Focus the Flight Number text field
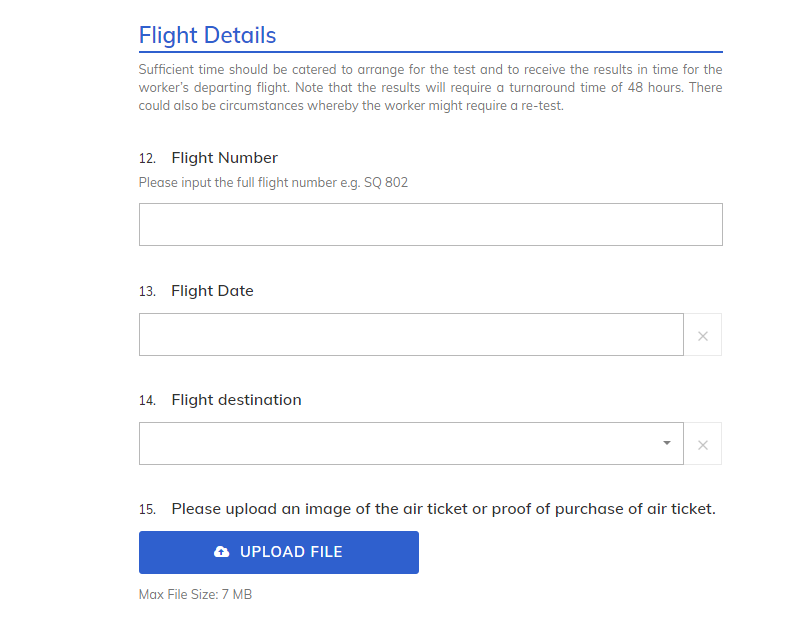 pos(430,225)
